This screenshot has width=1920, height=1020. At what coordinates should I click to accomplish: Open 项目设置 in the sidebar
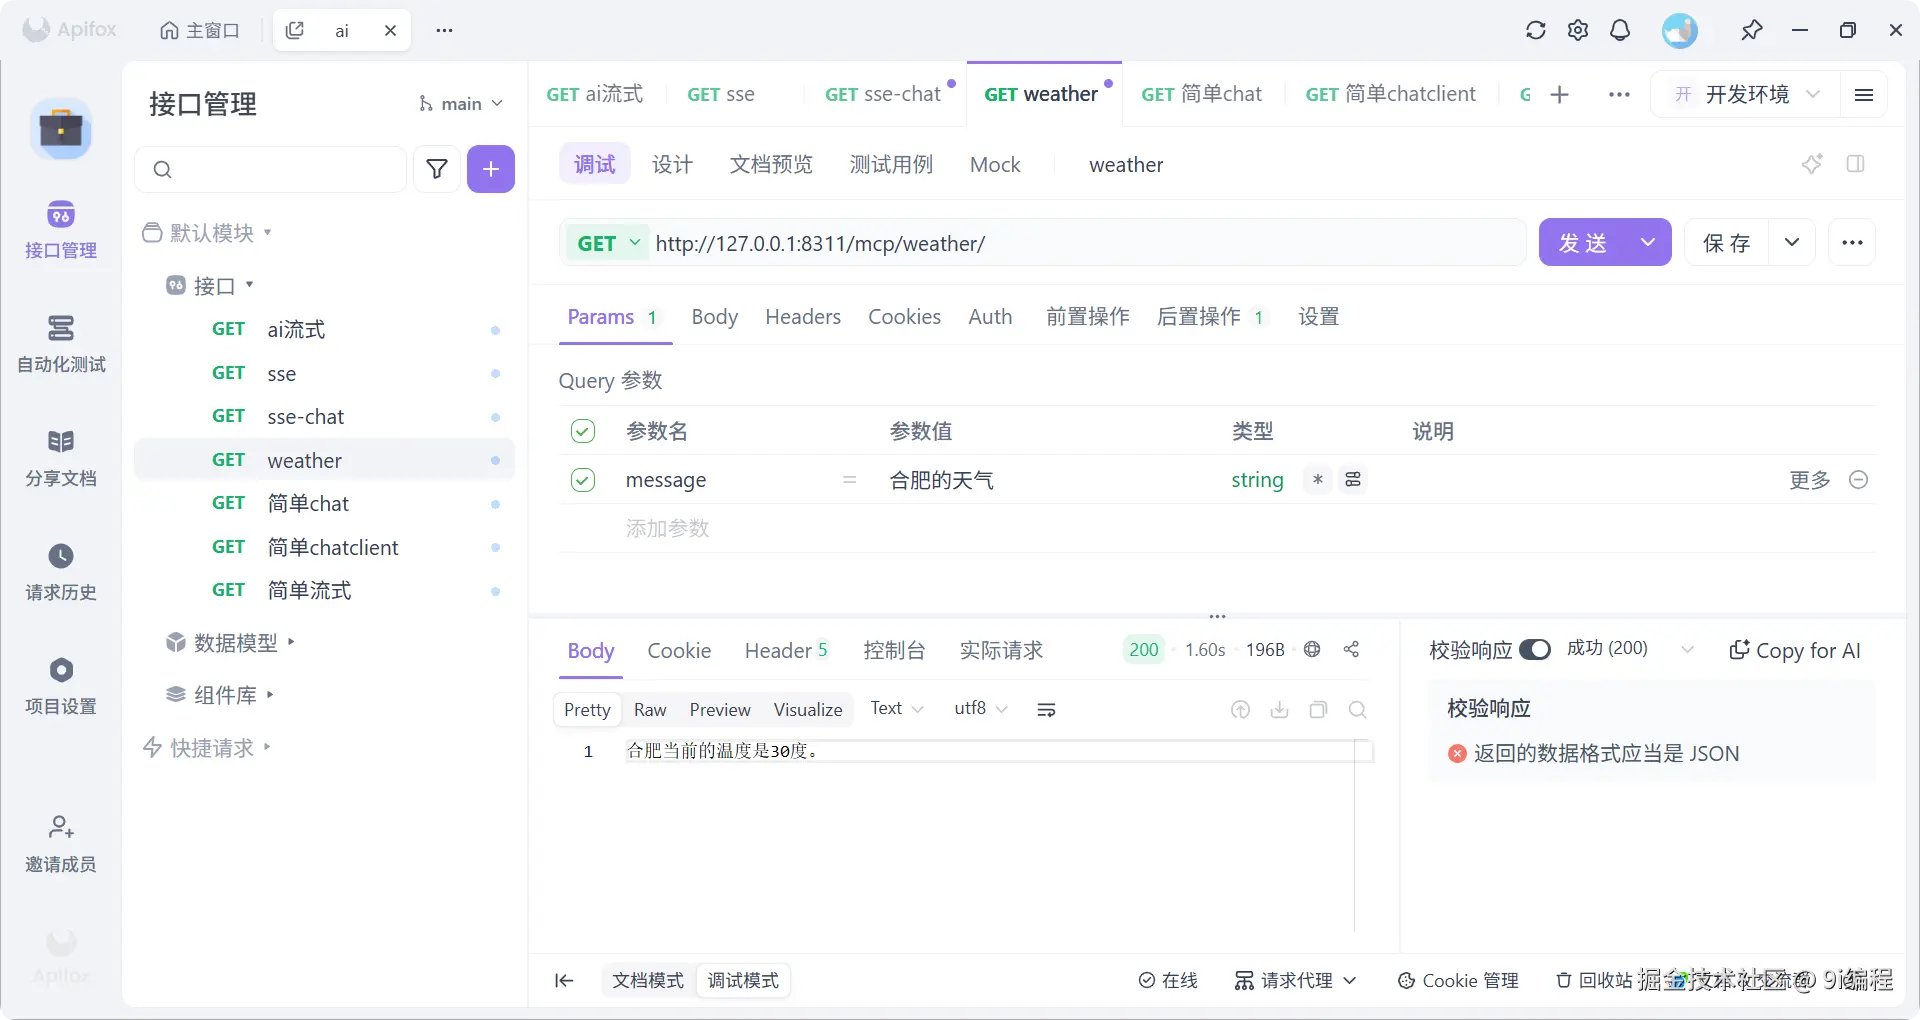[61, 686]
